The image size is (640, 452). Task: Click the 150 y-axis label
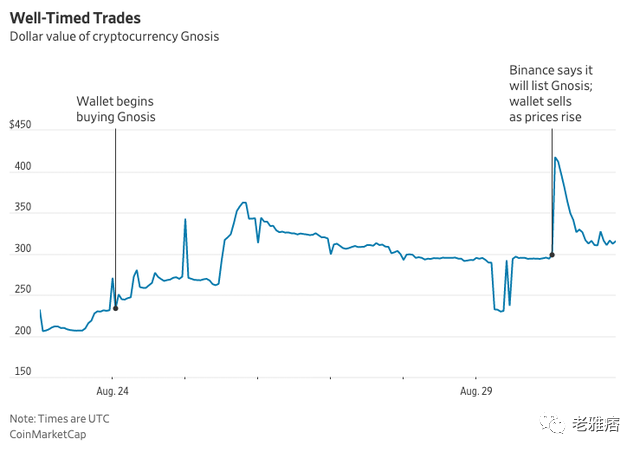coord(24,372)
